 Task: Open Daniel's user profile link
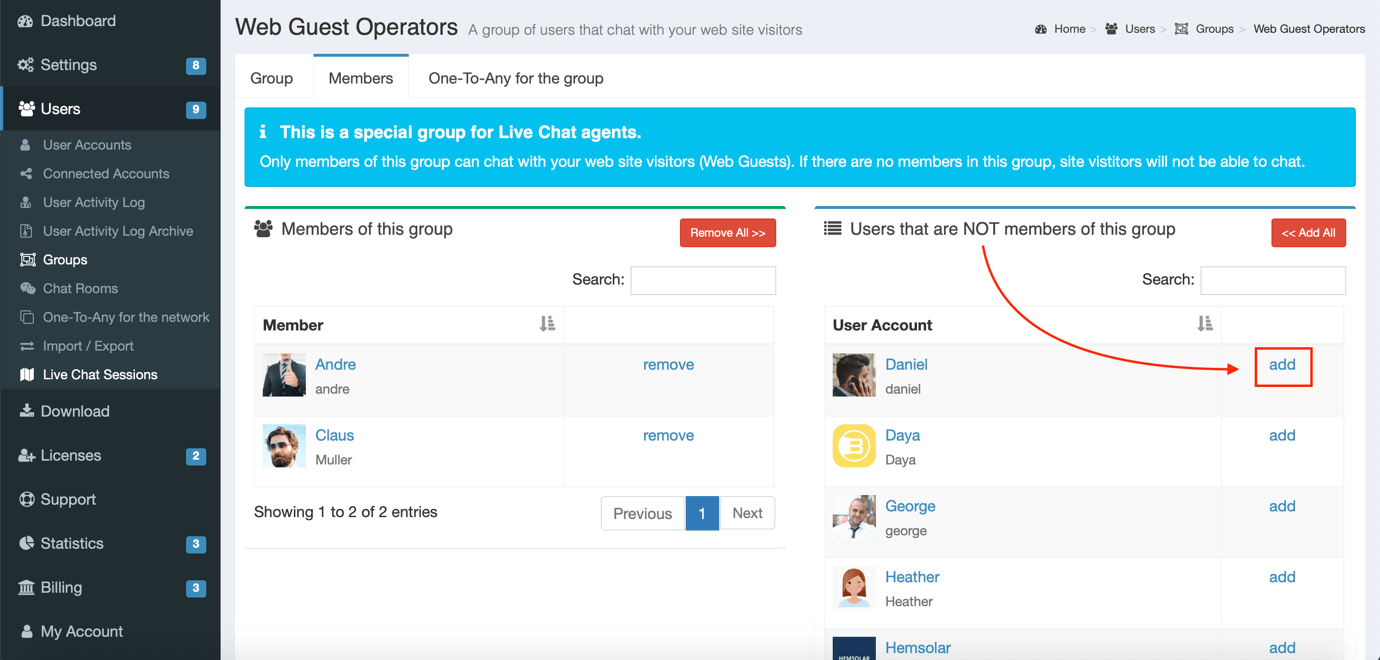point(906,365)
